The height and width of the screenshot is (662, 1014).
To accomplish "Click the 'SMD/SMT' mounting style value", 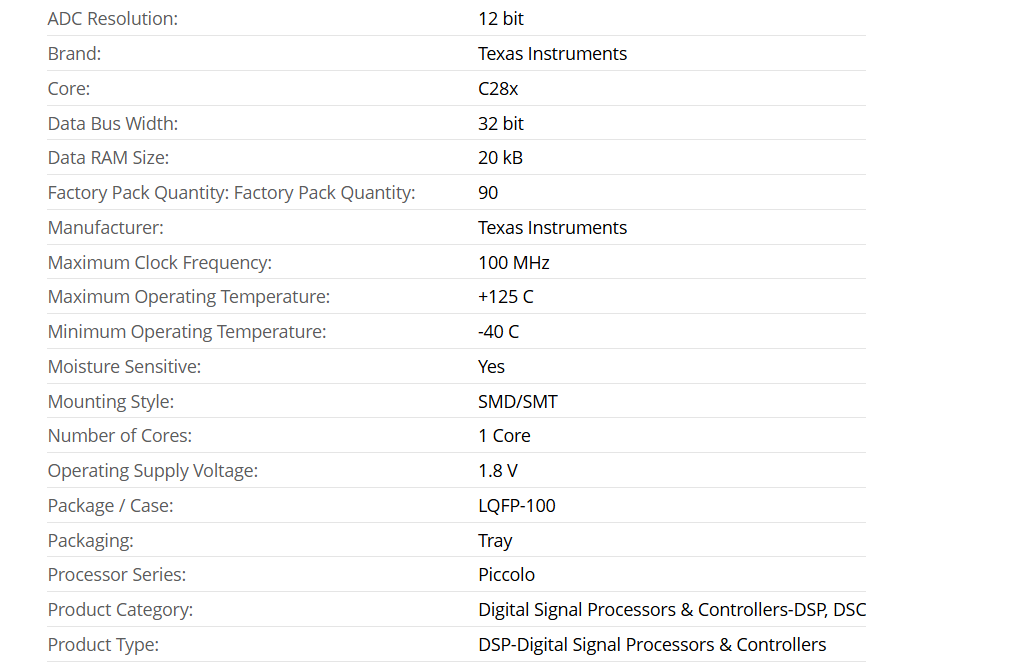I will click(x=517, y=402).
